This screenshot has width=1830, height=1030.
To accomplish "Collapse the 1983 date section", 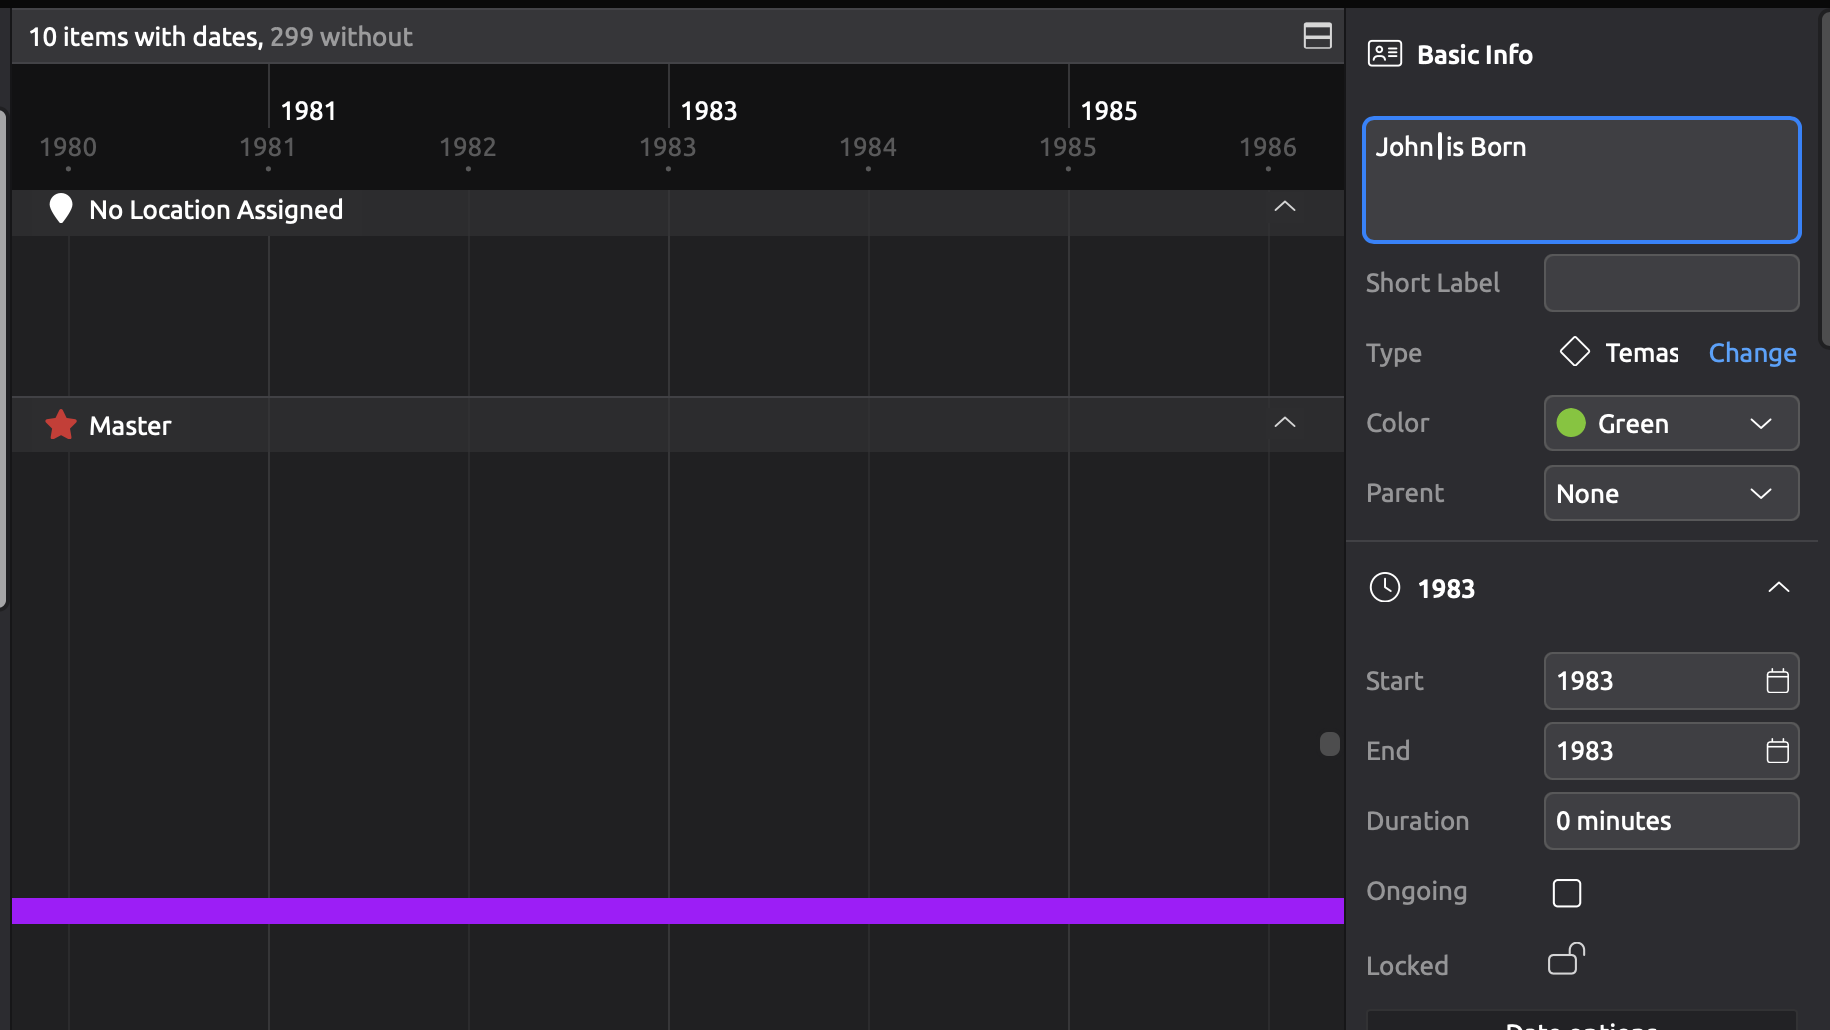I will 1778,587.
